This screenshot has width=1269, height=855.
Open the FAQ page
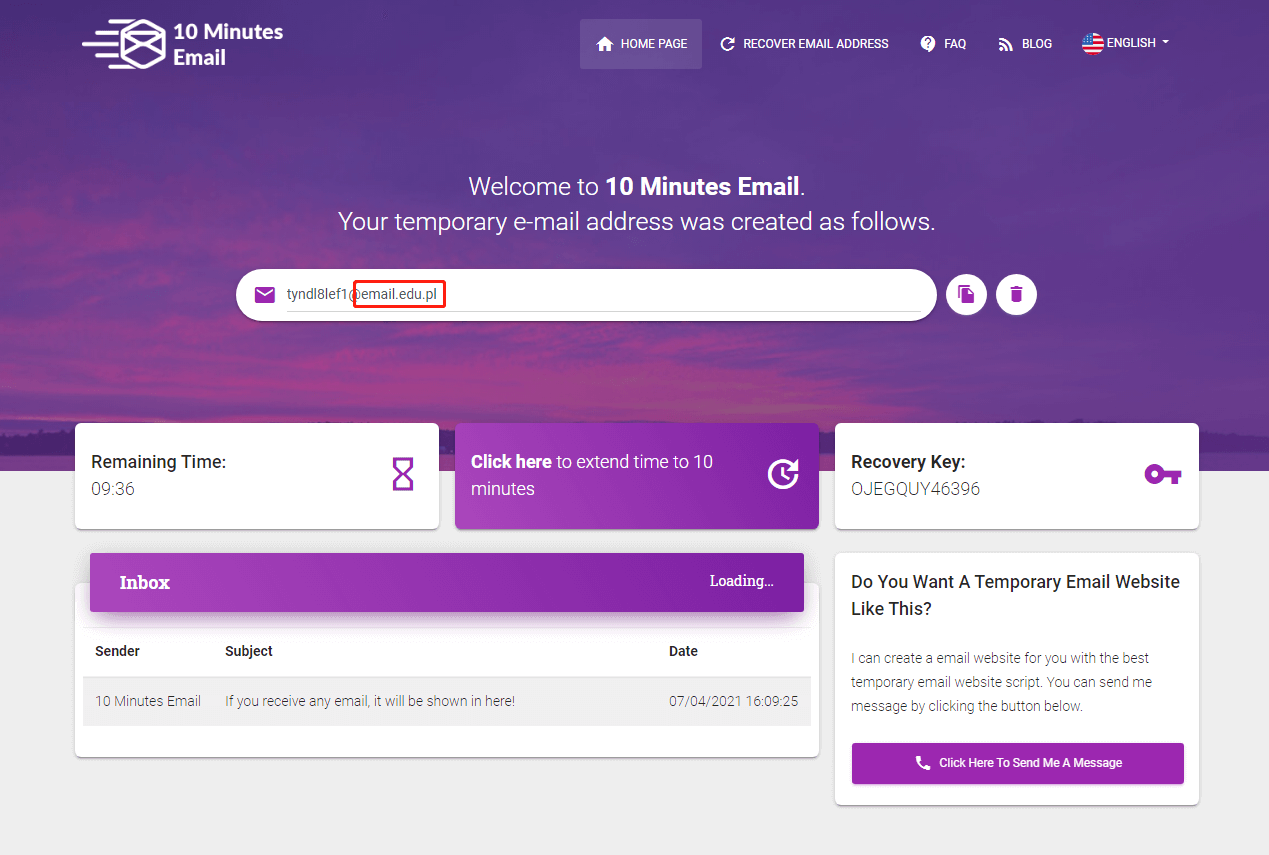(943, 44)
